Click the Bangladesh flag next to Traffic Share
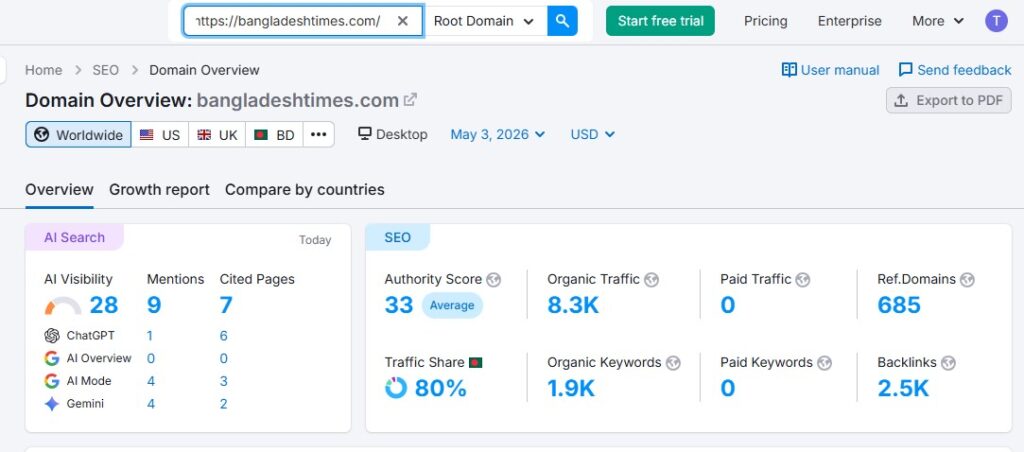The width and height of the screenshot is (1024, 452). (475, 363)
